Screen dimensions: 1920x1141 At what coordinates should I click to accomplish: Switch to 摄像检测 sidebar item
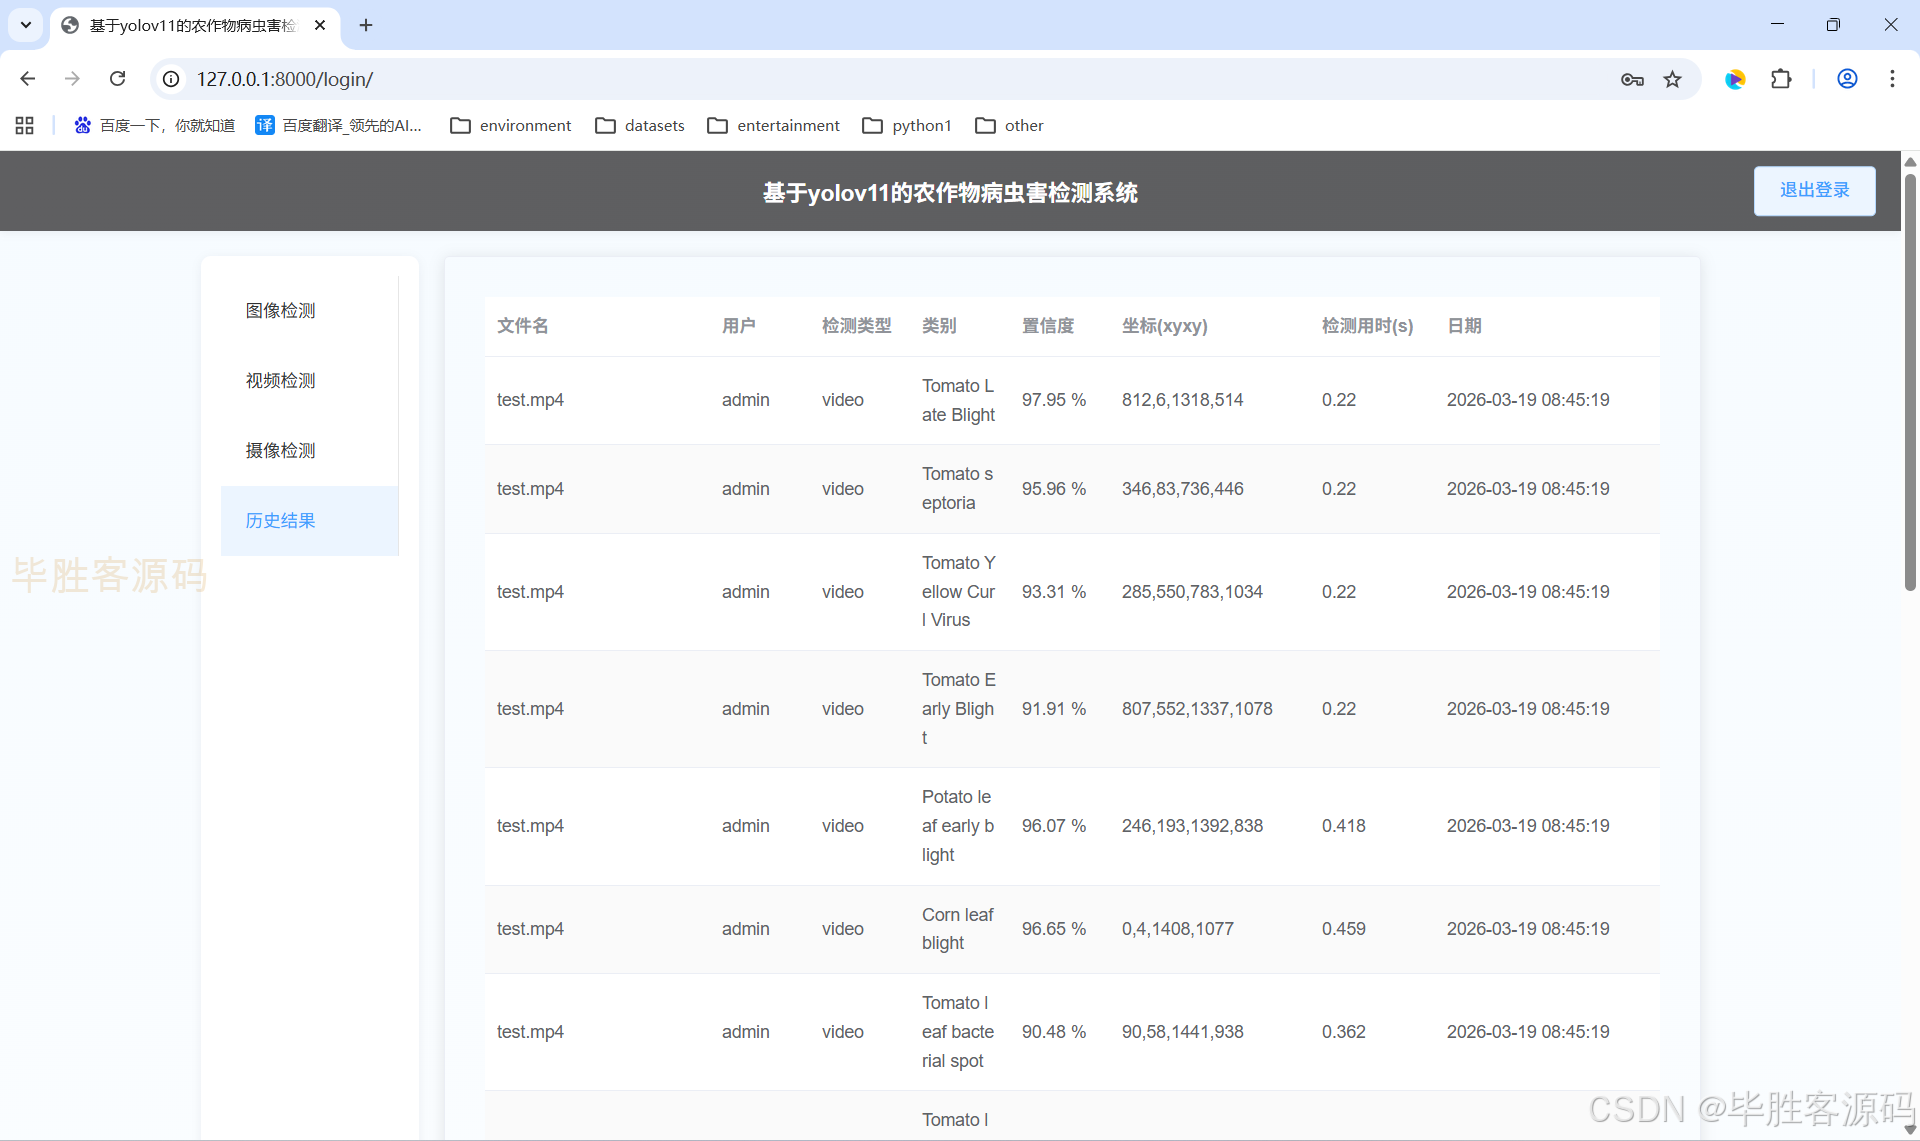point(281,451)
